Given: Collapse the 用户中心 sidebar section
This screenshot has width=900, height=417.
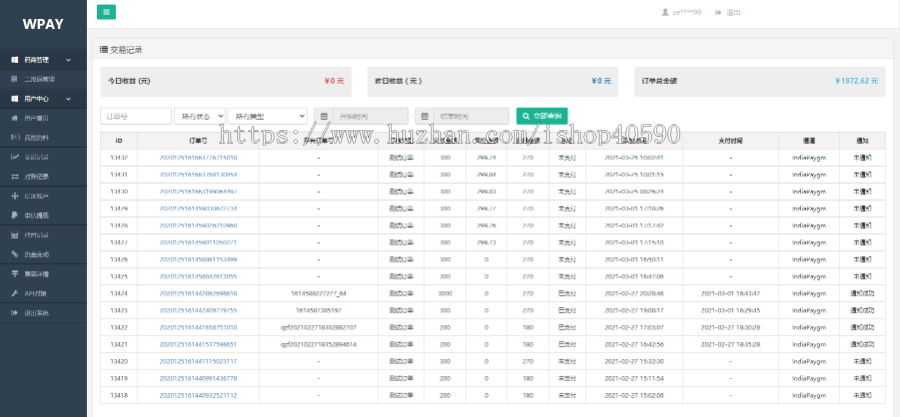Looking at the screenshot, I should (43, 99).
